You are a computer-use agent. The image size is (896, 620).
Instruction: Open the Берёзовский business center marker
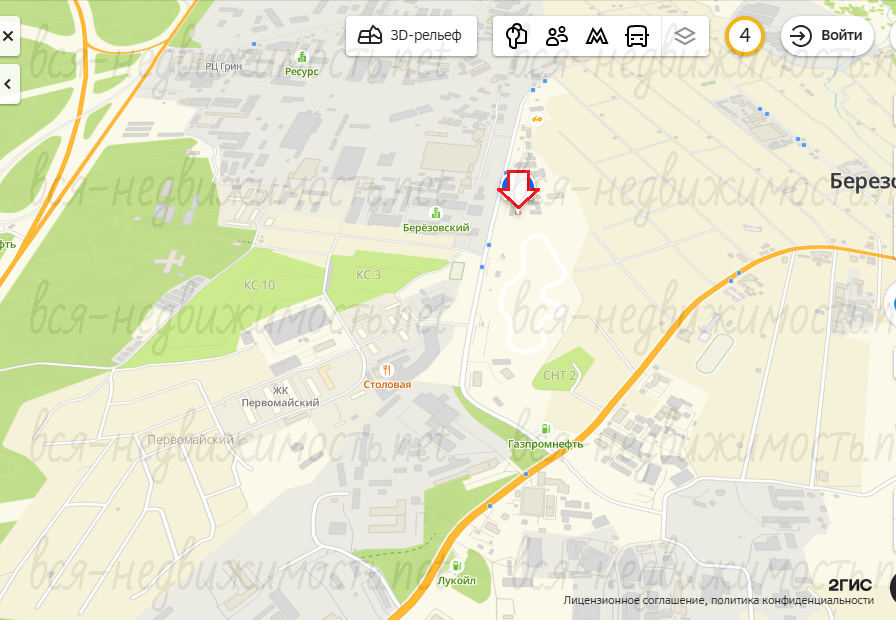click(x=436, y=213)
